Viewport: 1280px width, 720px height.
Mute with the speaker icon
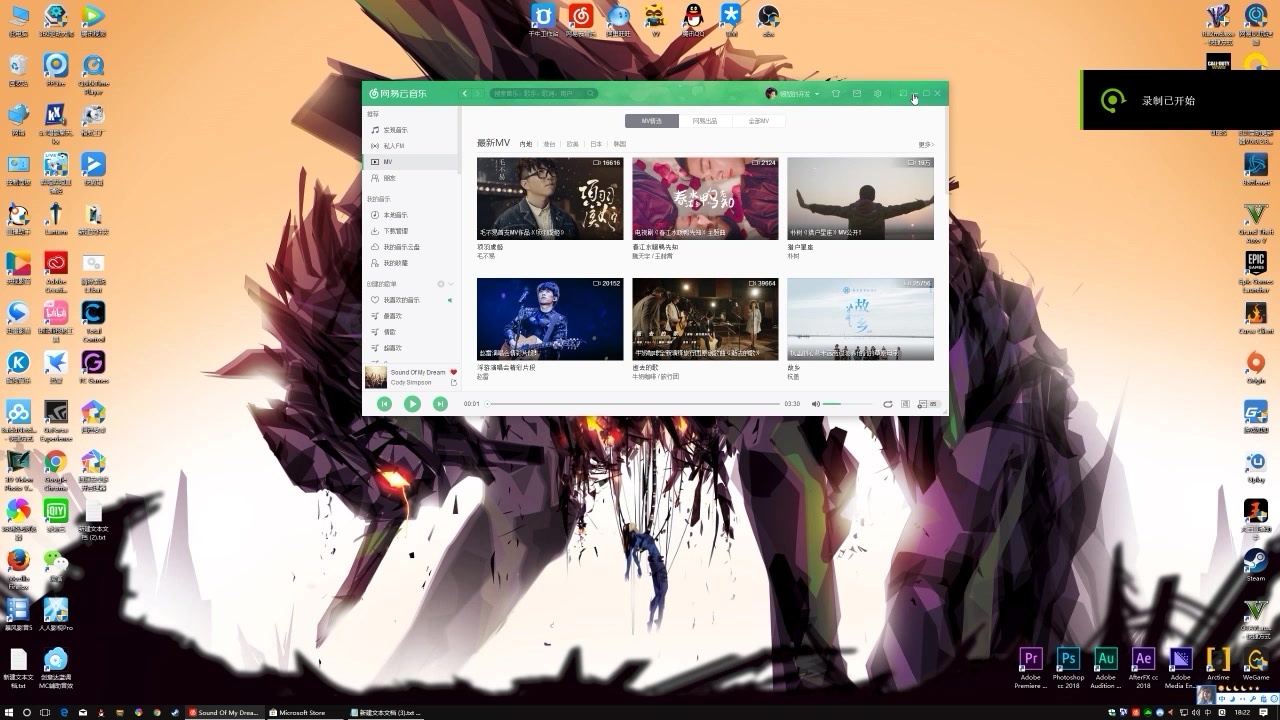(x=816, y=404)
